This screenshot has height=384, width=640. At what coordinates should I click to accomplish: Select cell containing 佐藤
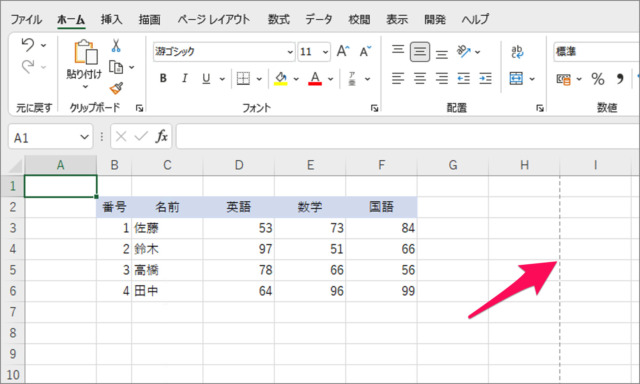point(167,228)
